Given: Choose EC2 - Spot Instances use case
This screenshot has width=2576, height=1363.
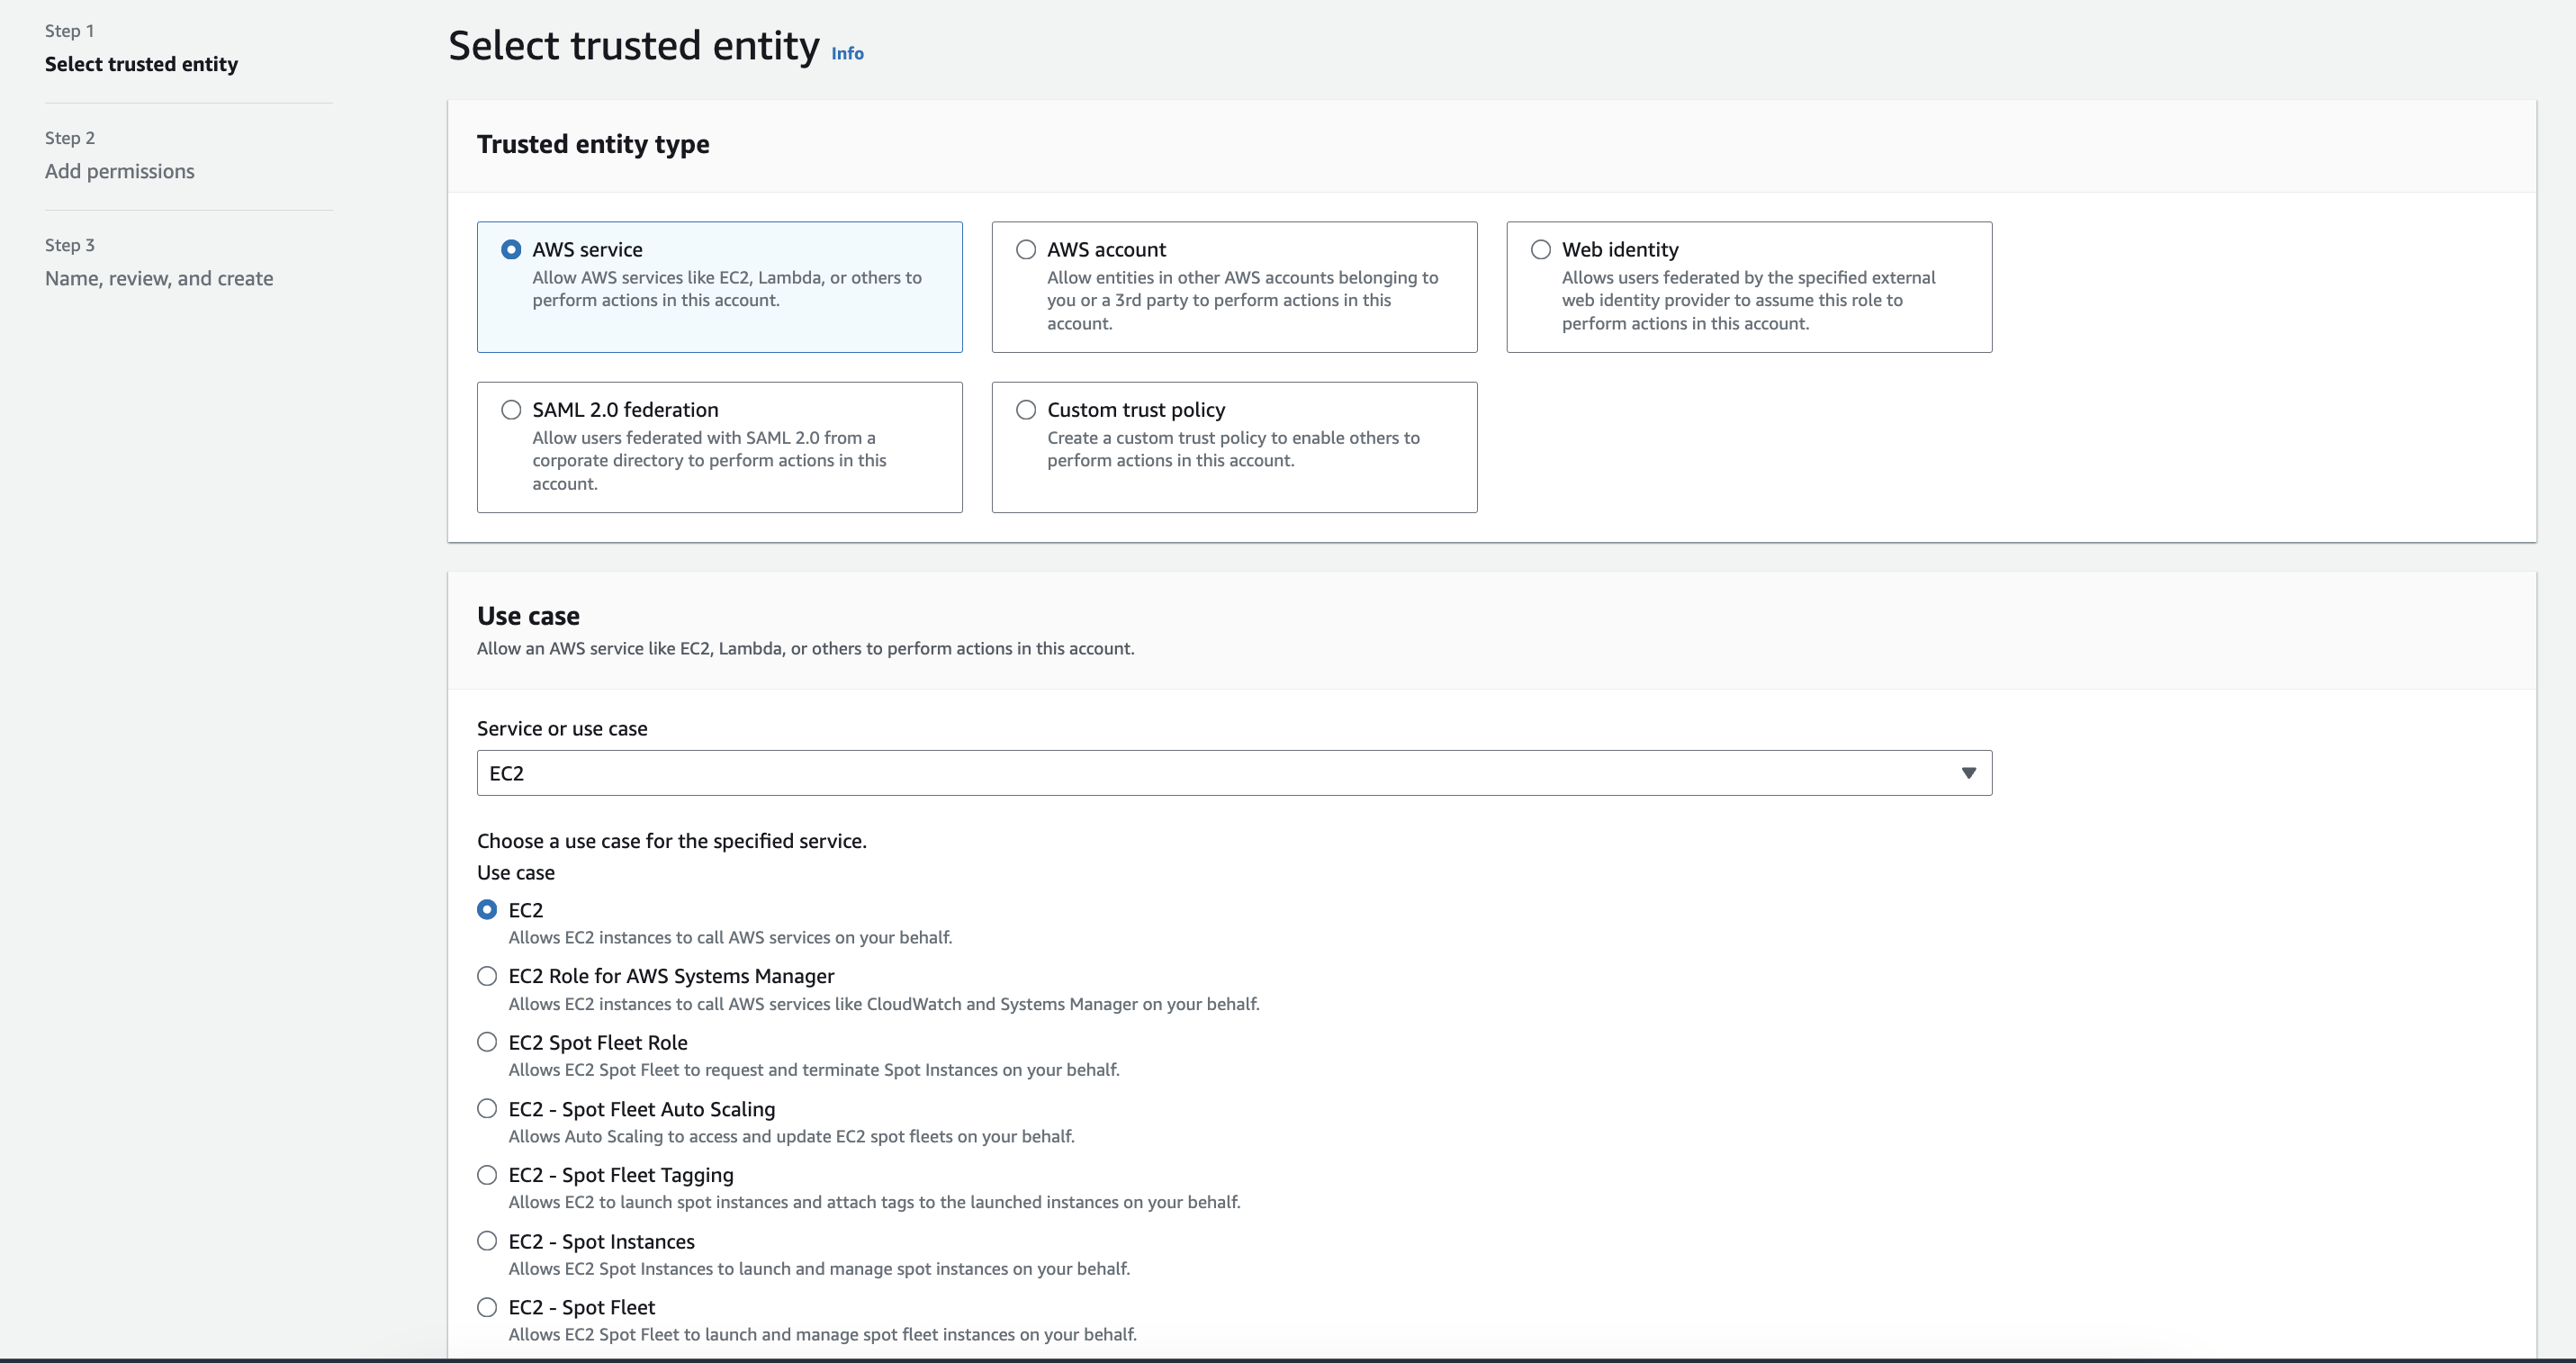Looking at the screenshot, I should [x=487, y=1241].
